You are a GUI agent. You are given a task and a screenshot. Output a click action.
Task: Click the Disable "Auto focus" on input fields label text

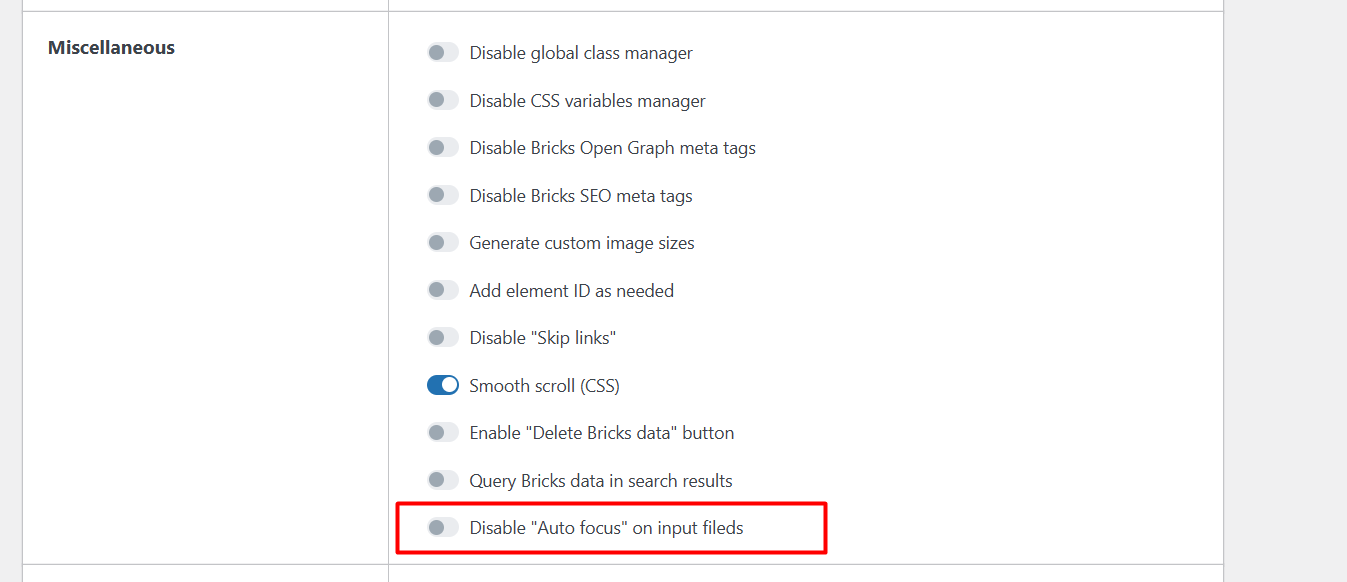[x=607, y=528]
